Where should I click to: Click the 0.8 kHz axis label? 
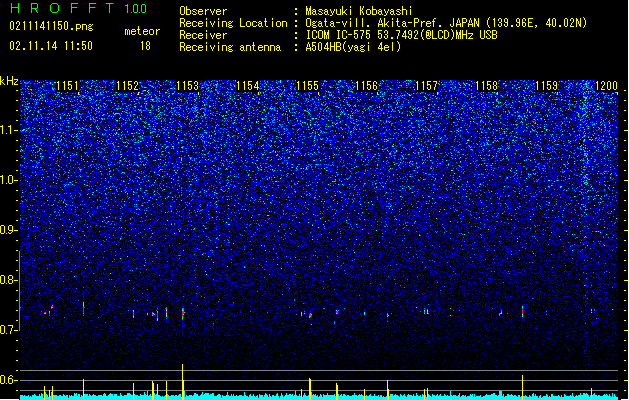coord(8,280)
